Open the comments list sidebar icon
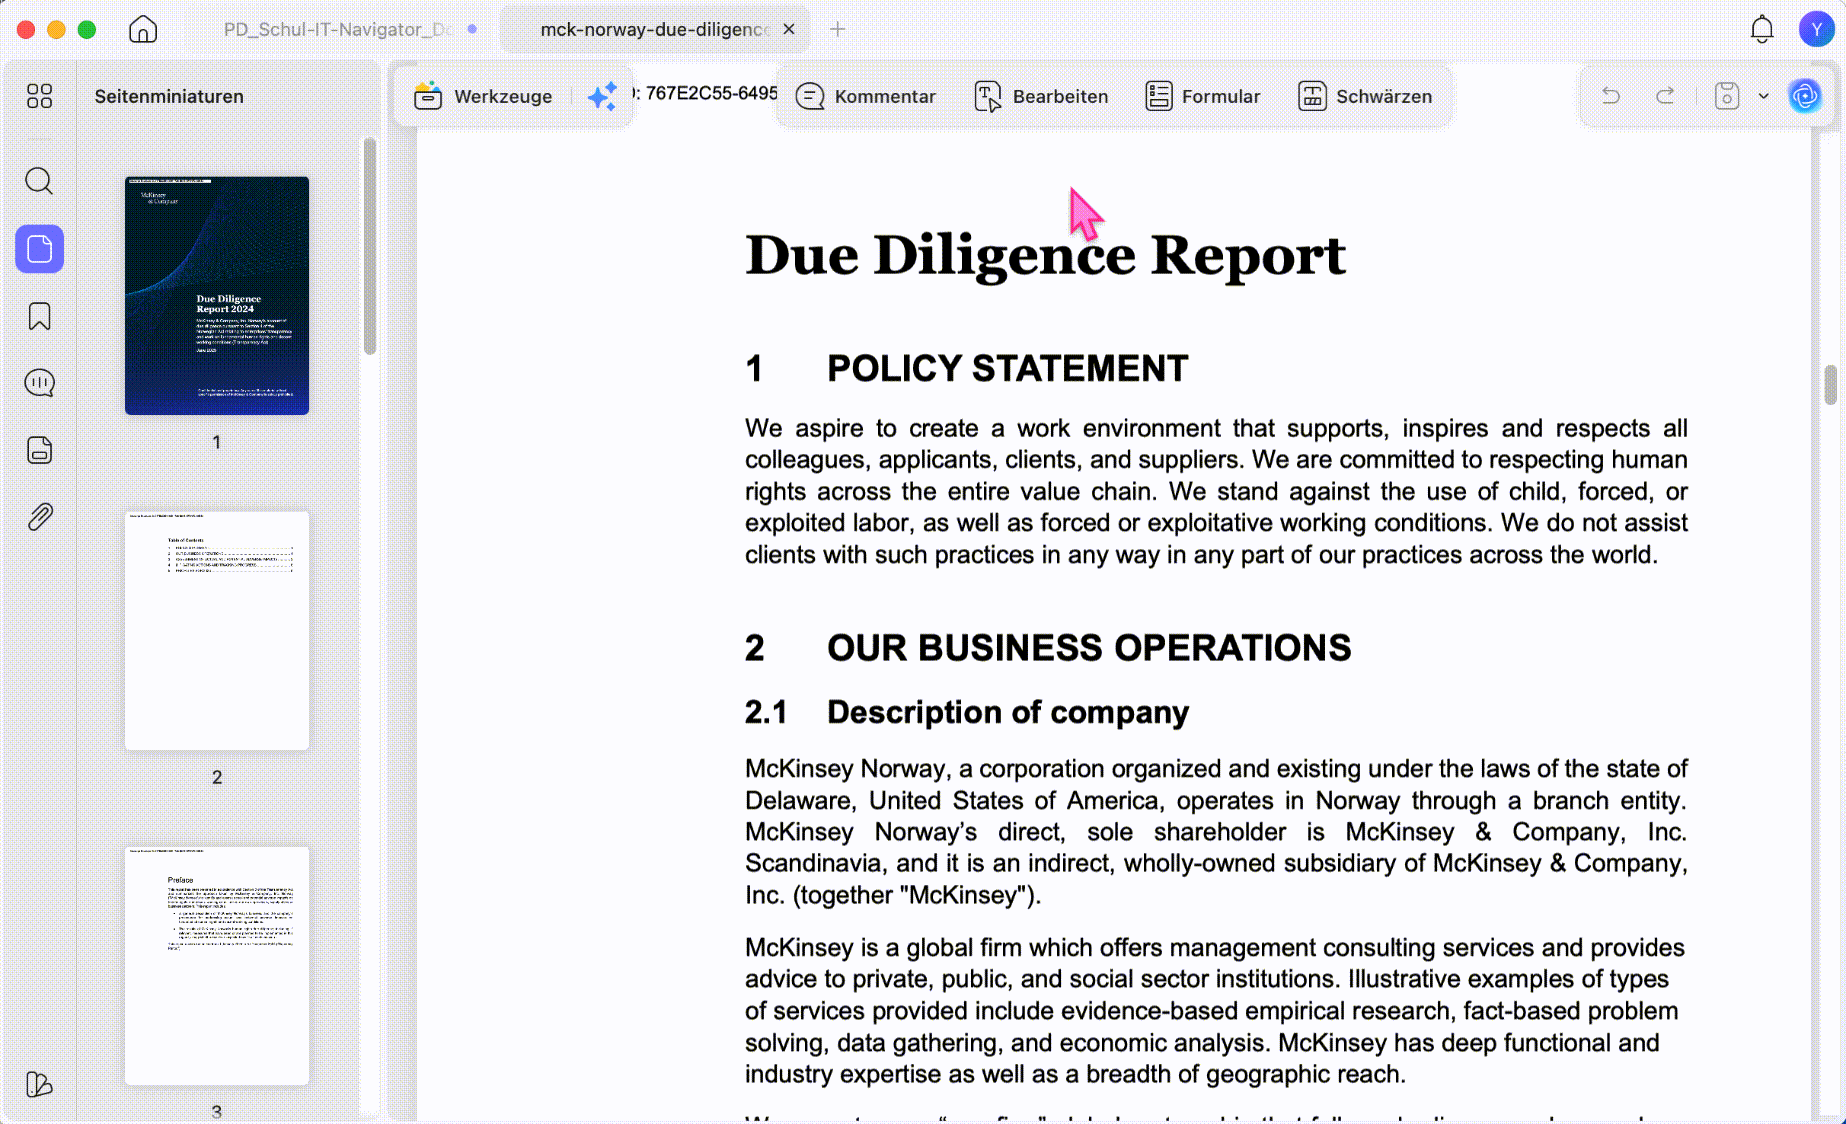The image size is (1846, 1124). tap(39, 383)
